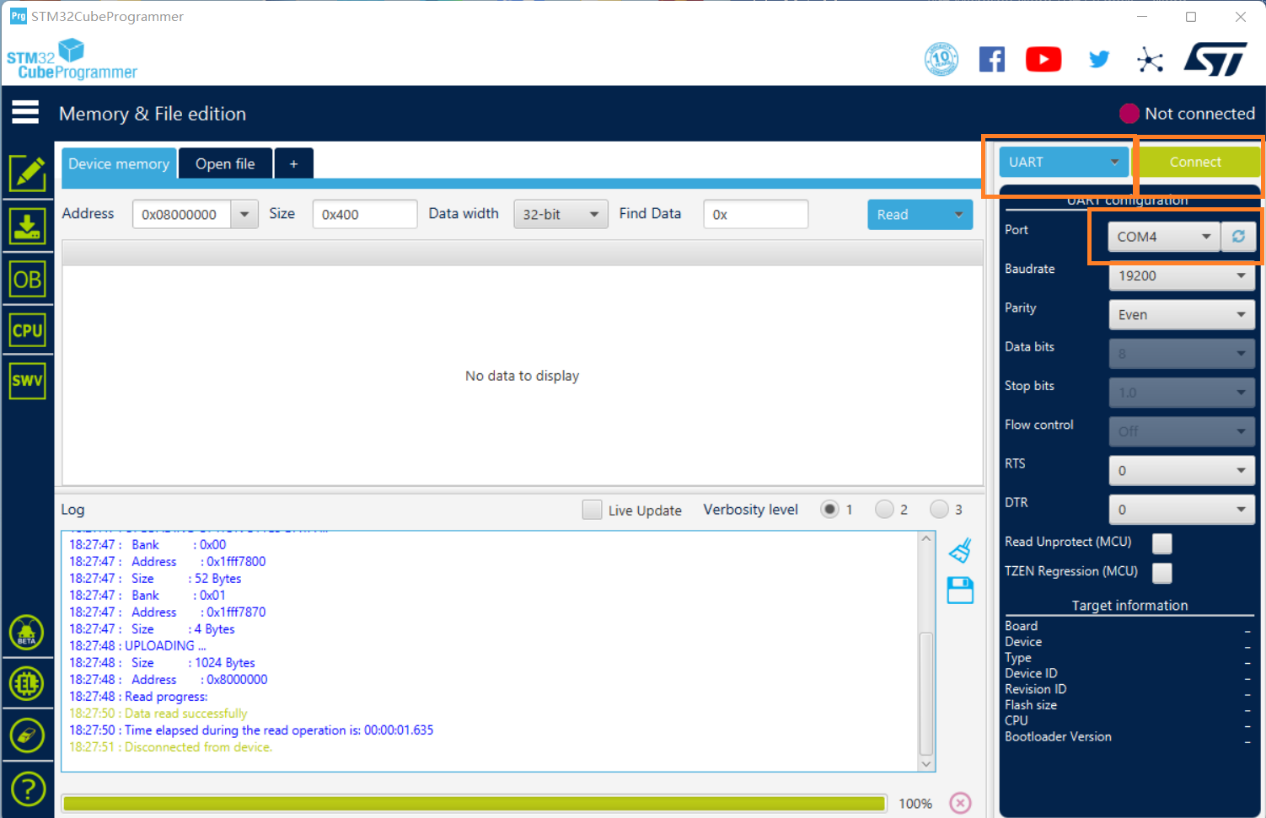1266x818 pixels.
Task: Open the SWV serial wire viewer
Action: (27, 381)
